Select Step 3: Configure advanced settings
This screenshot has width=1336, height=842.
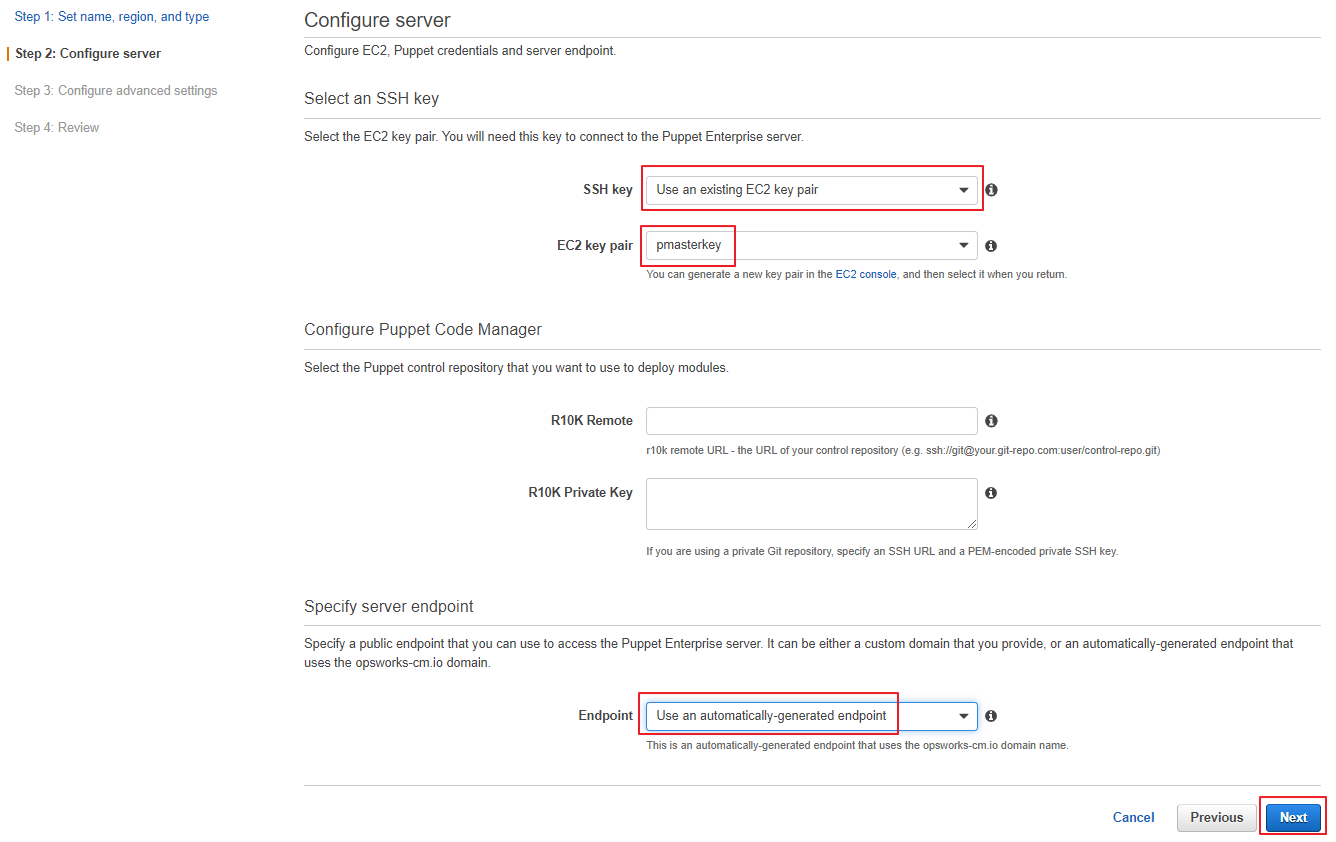(116, 91)
